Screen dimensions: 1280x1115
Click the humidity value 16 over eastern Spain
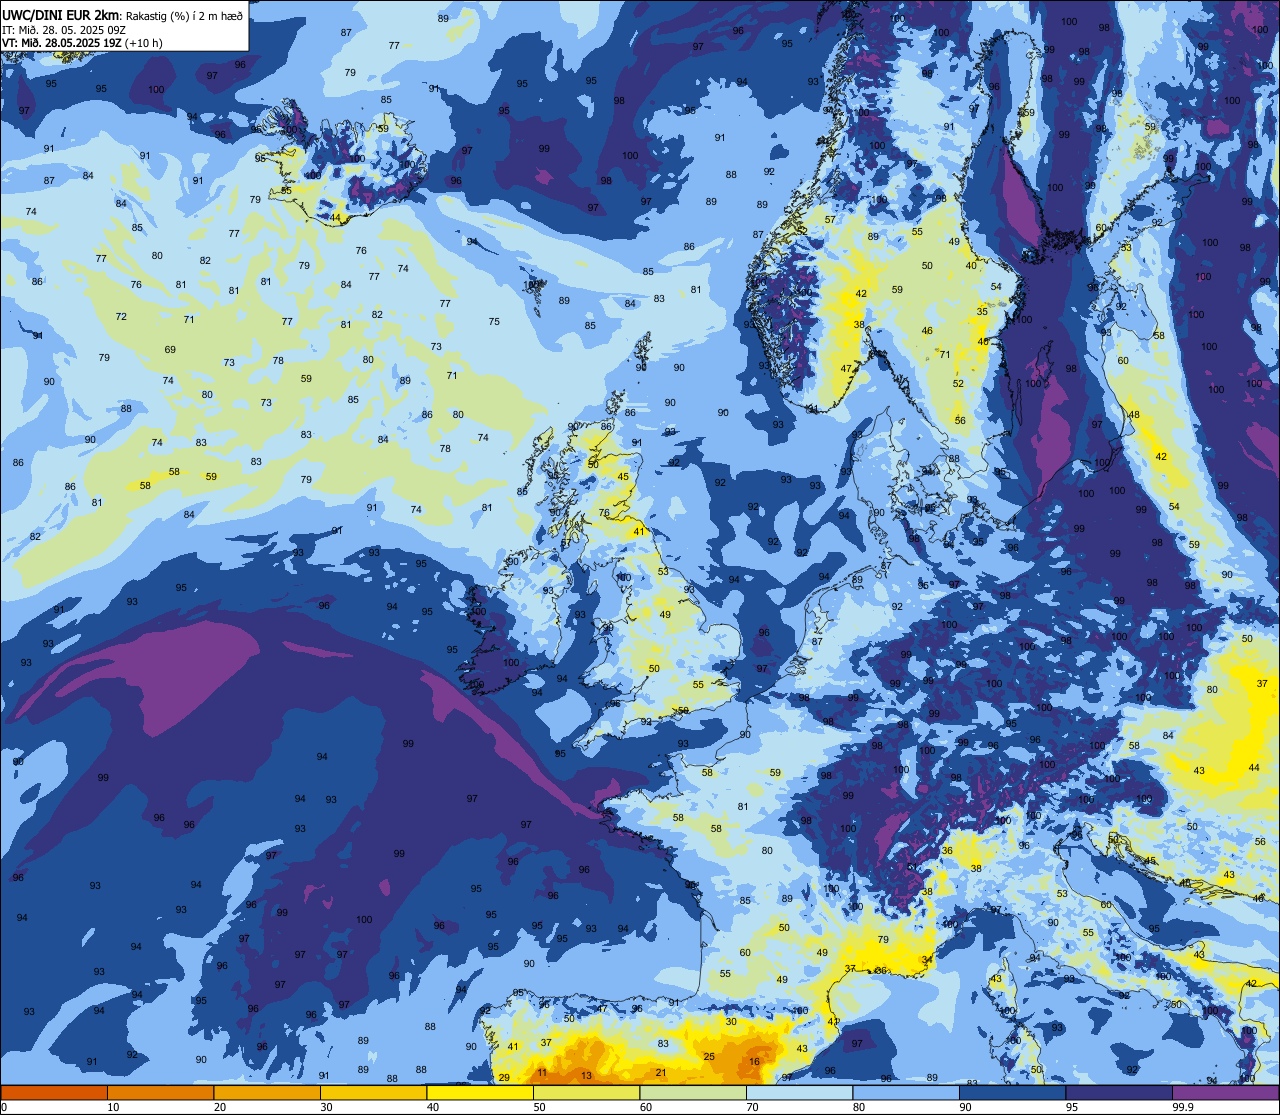coord(754,1062)
